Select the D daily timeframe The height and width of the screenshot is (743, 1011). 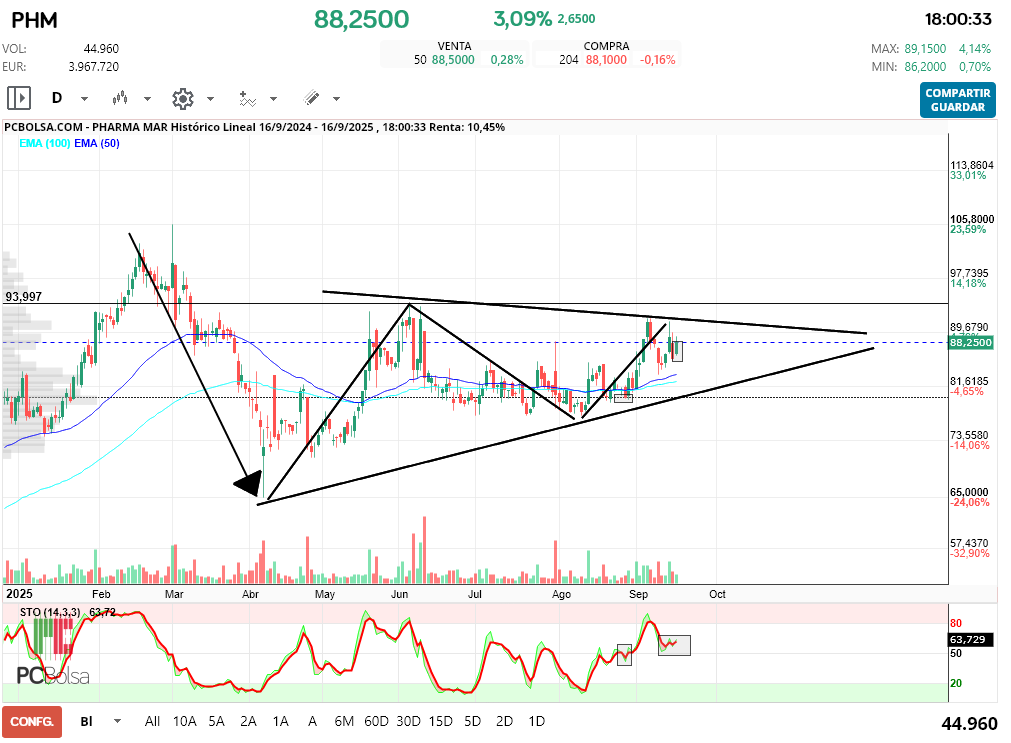coord(57,98)
